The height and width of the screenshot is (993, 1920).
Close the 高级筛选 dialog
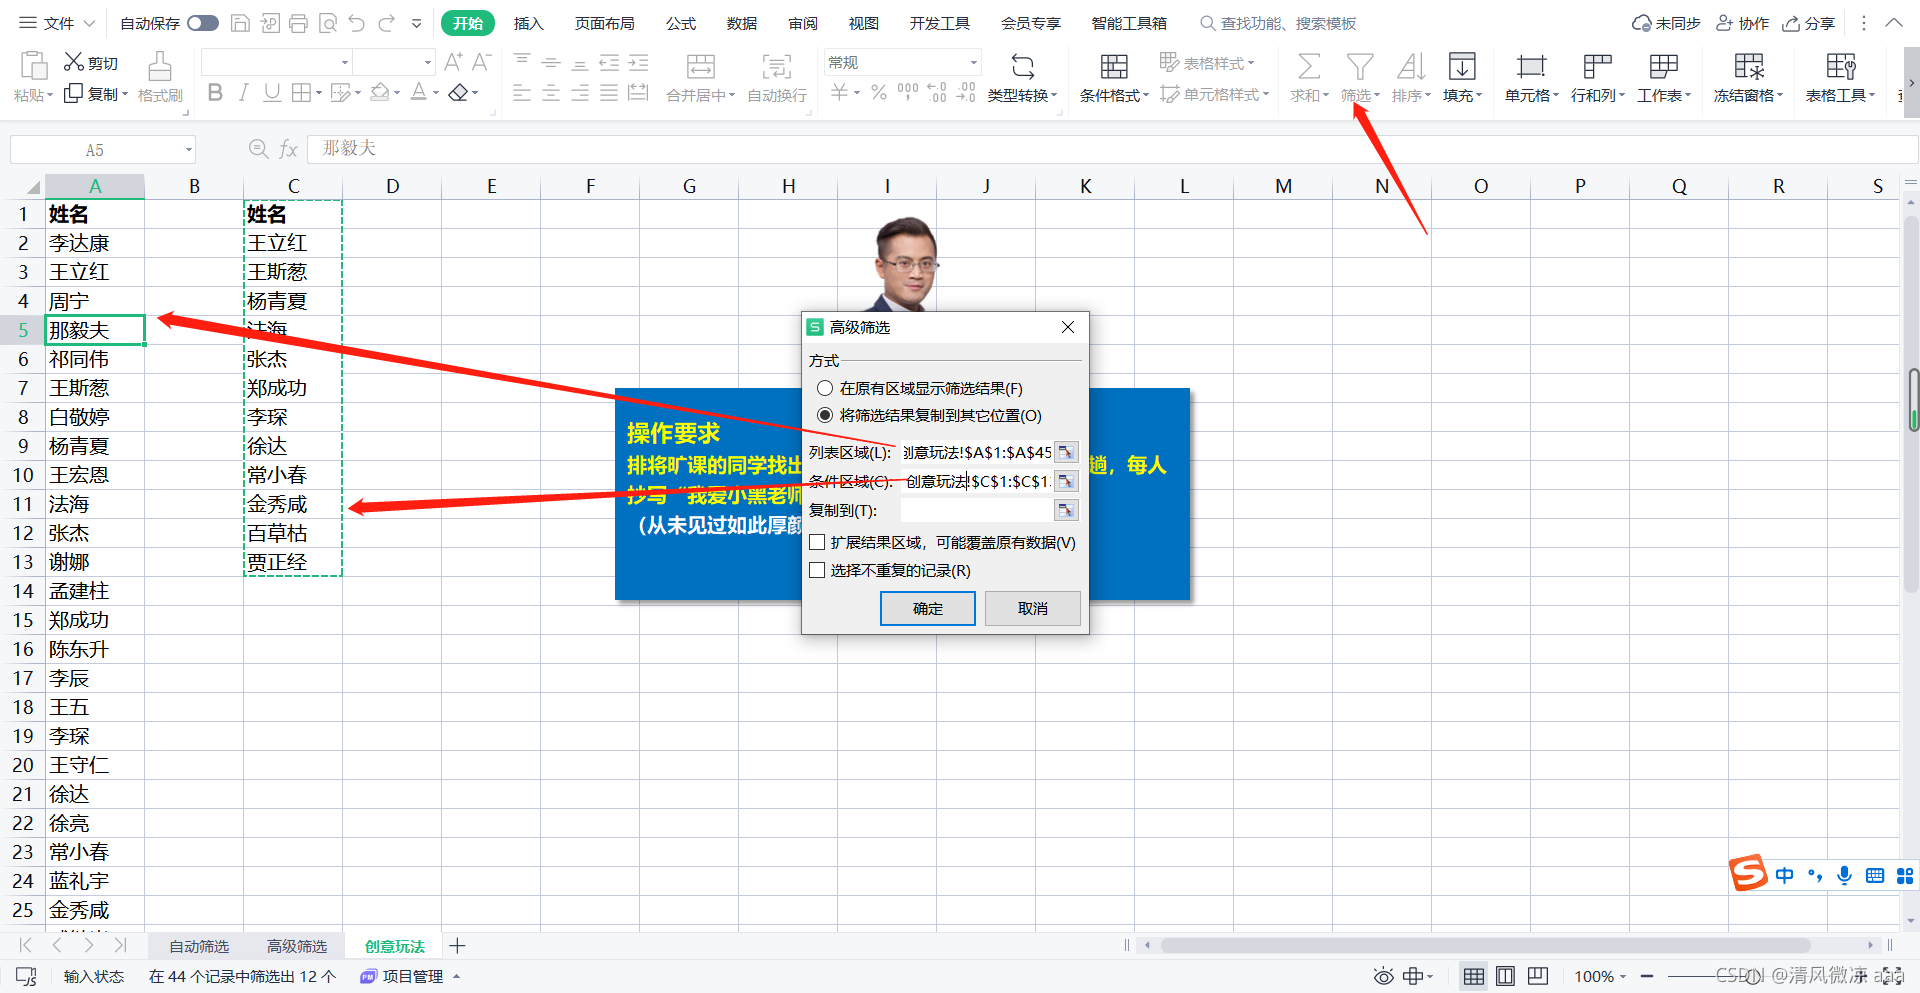1068,327
